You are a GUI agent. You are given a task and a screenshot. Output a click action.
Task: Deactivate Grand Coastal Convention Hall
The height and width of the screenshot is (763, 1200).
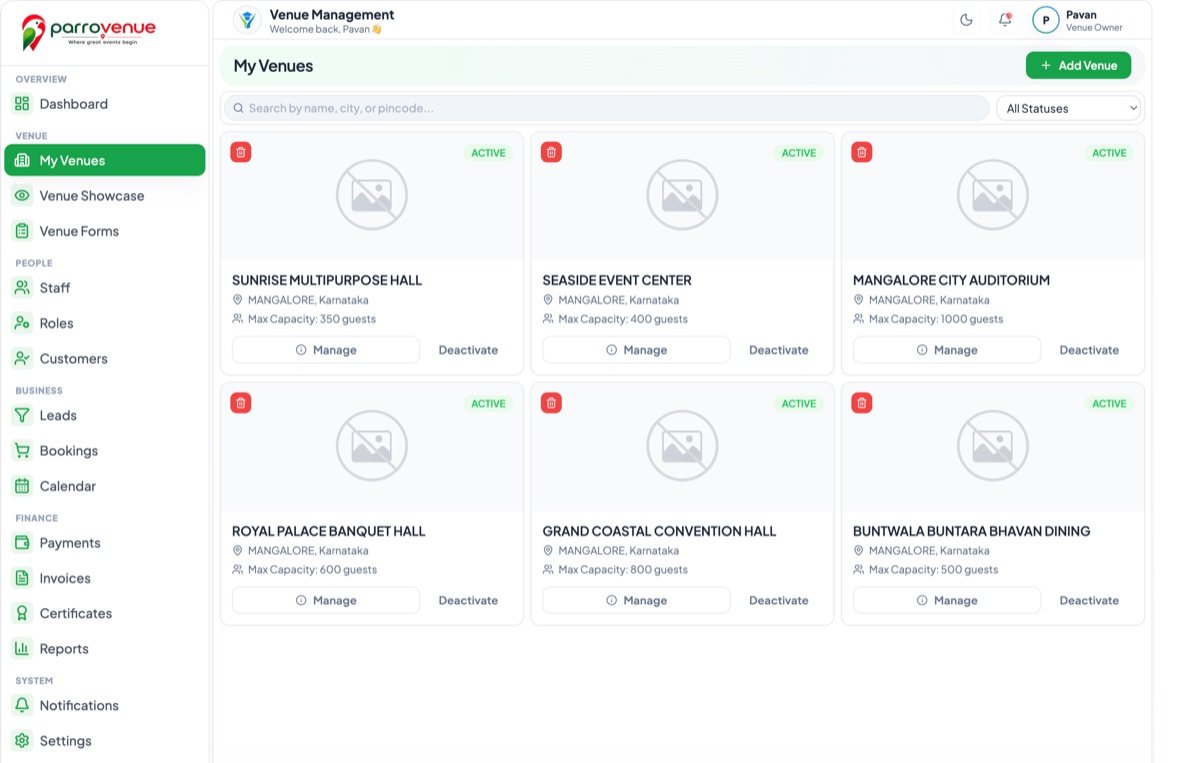tap(778, 600)
